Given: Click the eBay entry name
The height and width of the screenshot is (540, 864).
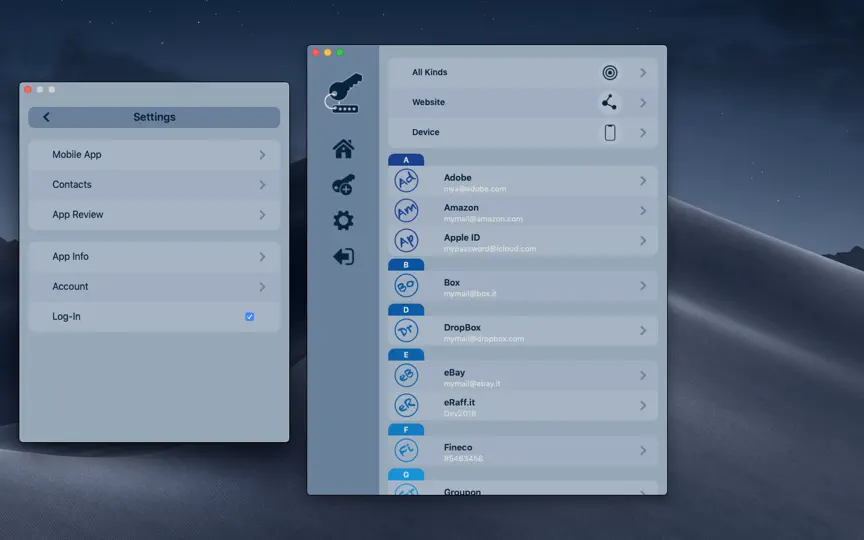Looking at the screenshot, I should coord(454,372).
